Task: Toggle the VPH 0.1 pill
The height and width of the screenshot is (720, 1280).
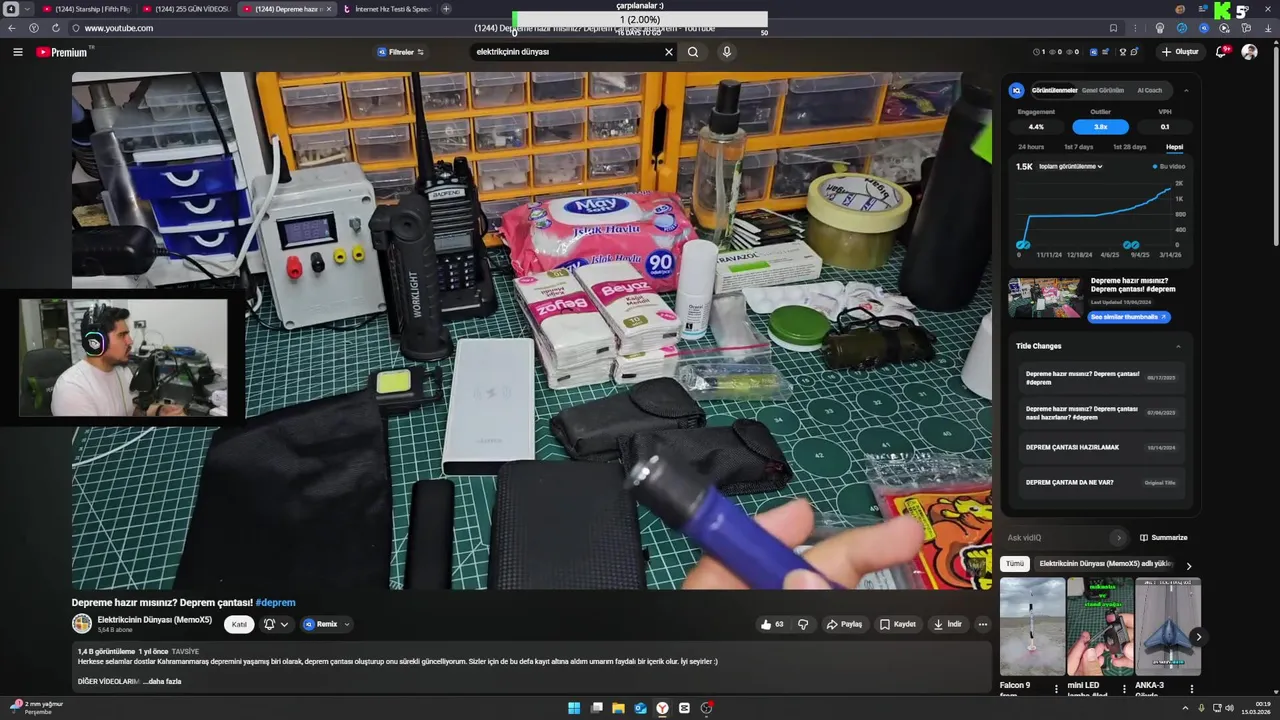Action: 1164,127
